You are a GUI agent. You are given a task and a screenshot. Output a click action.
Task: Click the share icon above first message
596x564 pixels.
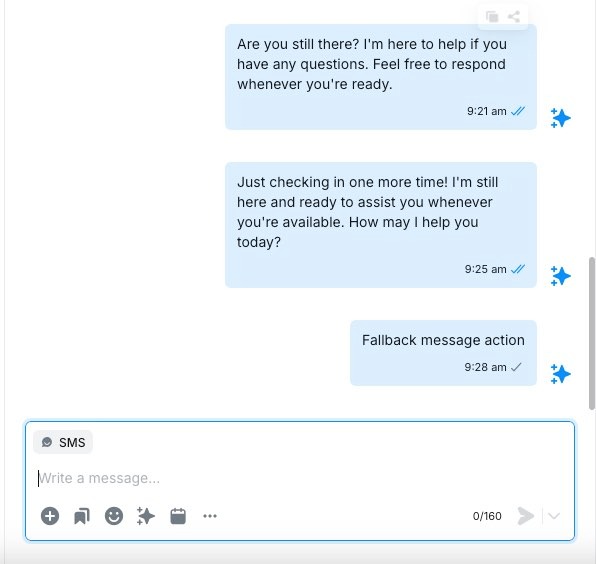(514, 17)
